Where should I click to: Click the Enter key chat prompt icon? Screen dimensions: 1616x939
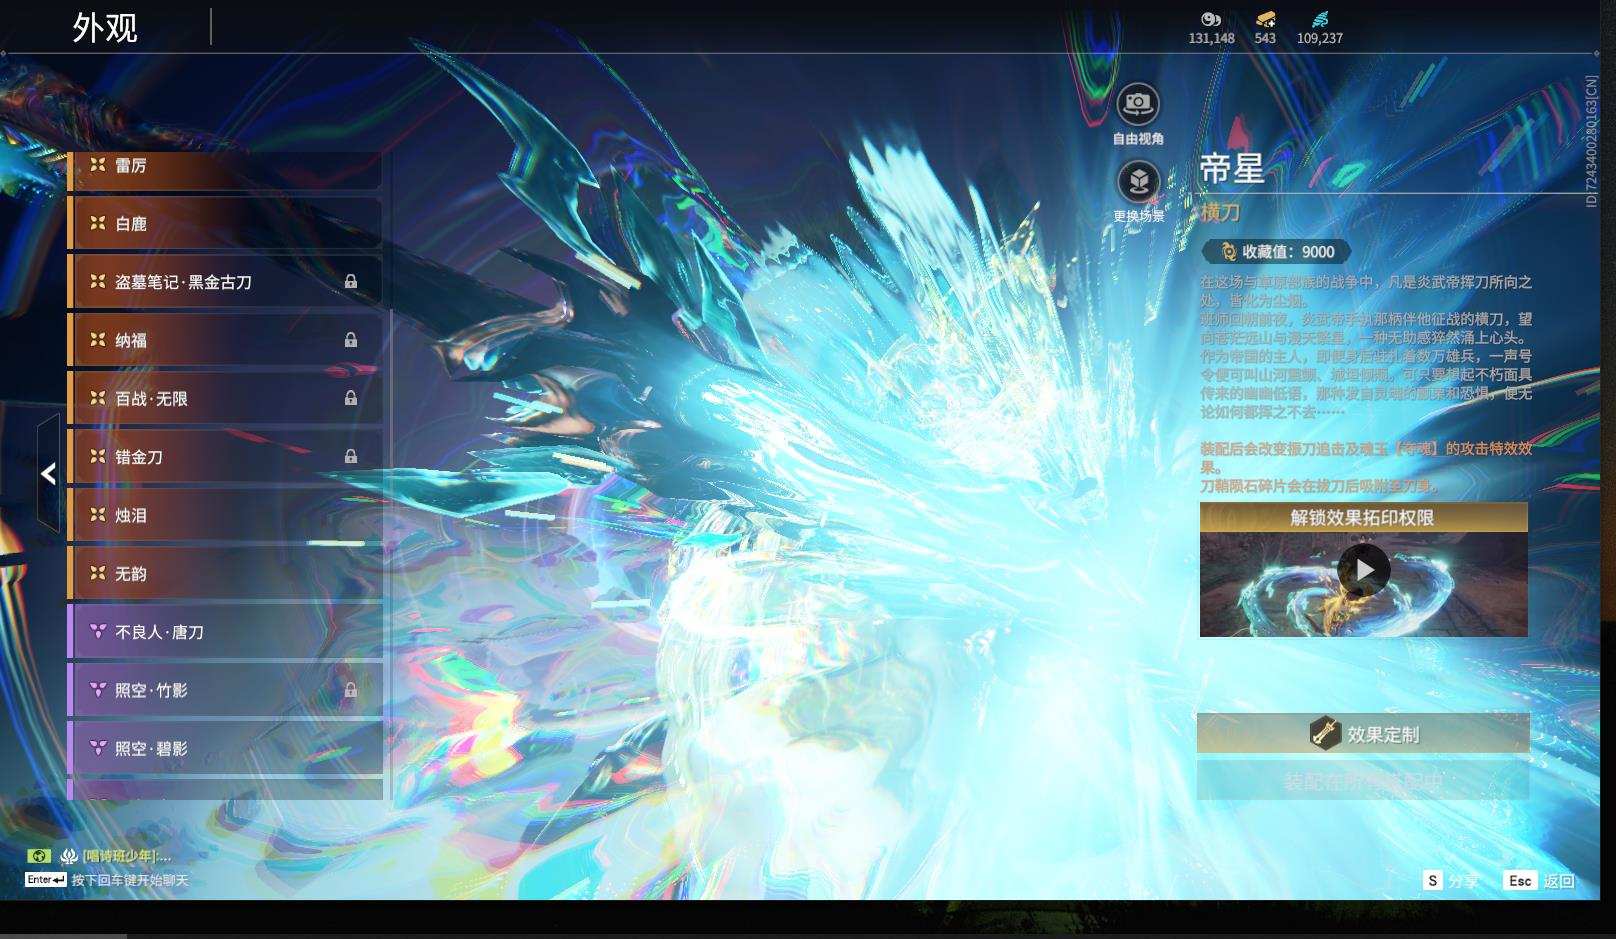[x=46, y=880]
